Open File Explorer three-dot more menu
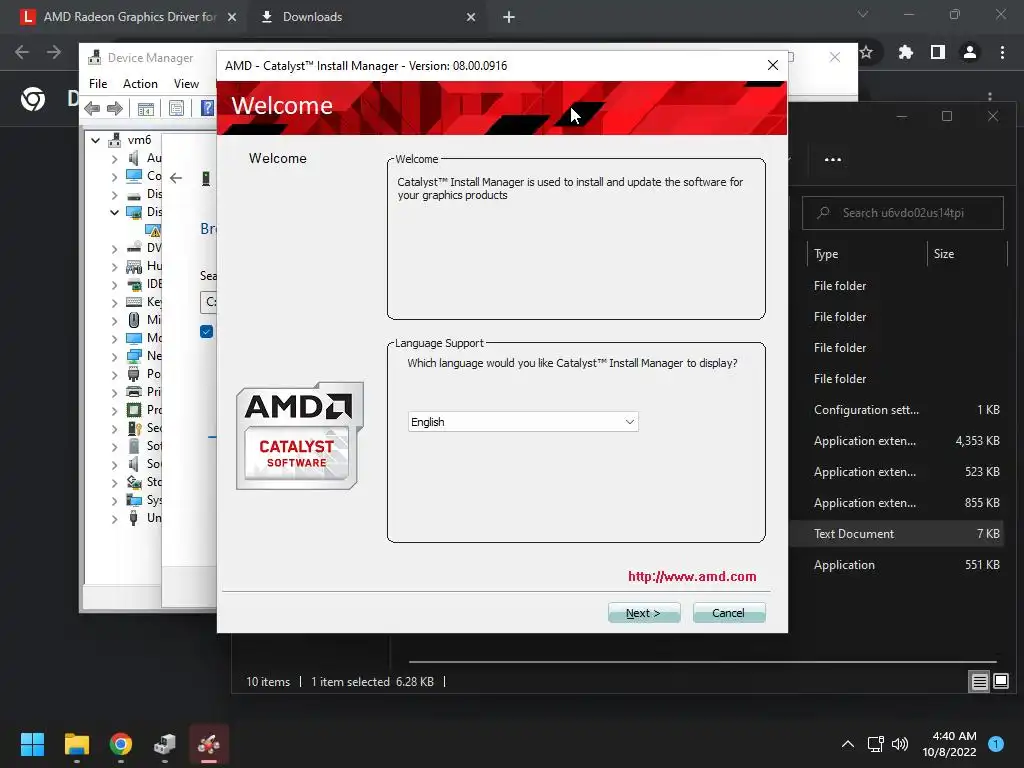1024x768 pixels. 833,159
